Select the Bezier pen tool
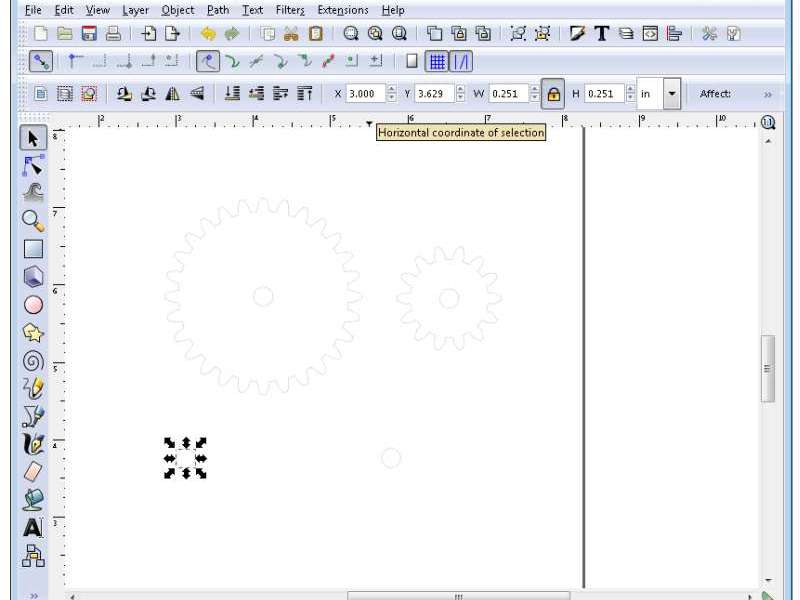Screen dimensions: 800x600 pyautogui.click(x=33, y=416)
